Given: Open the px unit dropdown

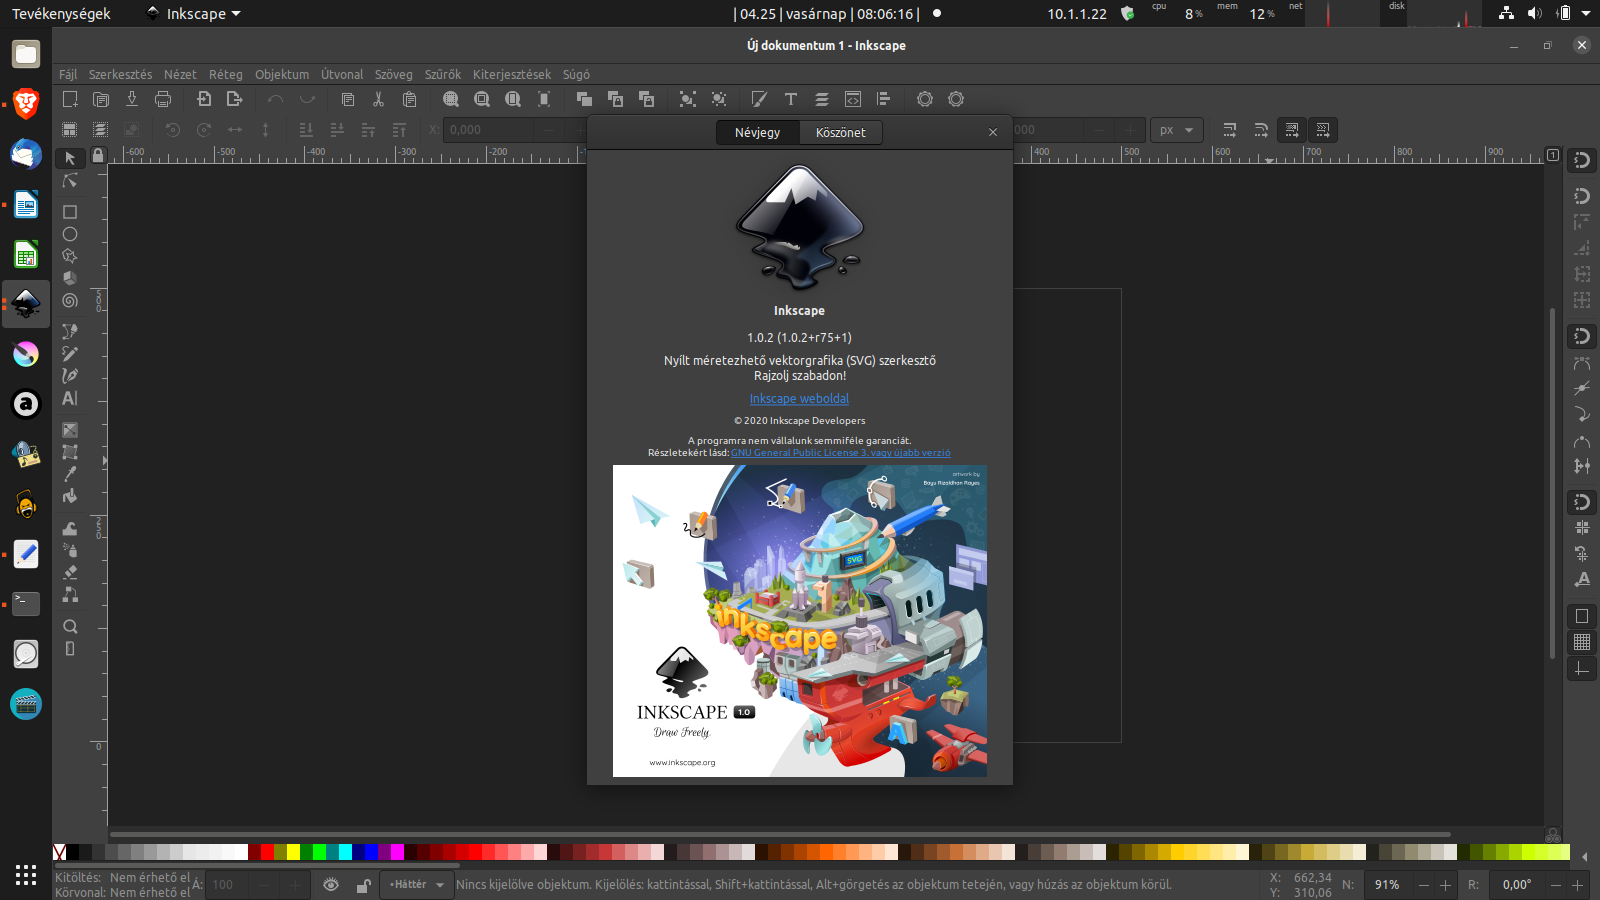Looking at the screenshot, I should coord(1177,130).
